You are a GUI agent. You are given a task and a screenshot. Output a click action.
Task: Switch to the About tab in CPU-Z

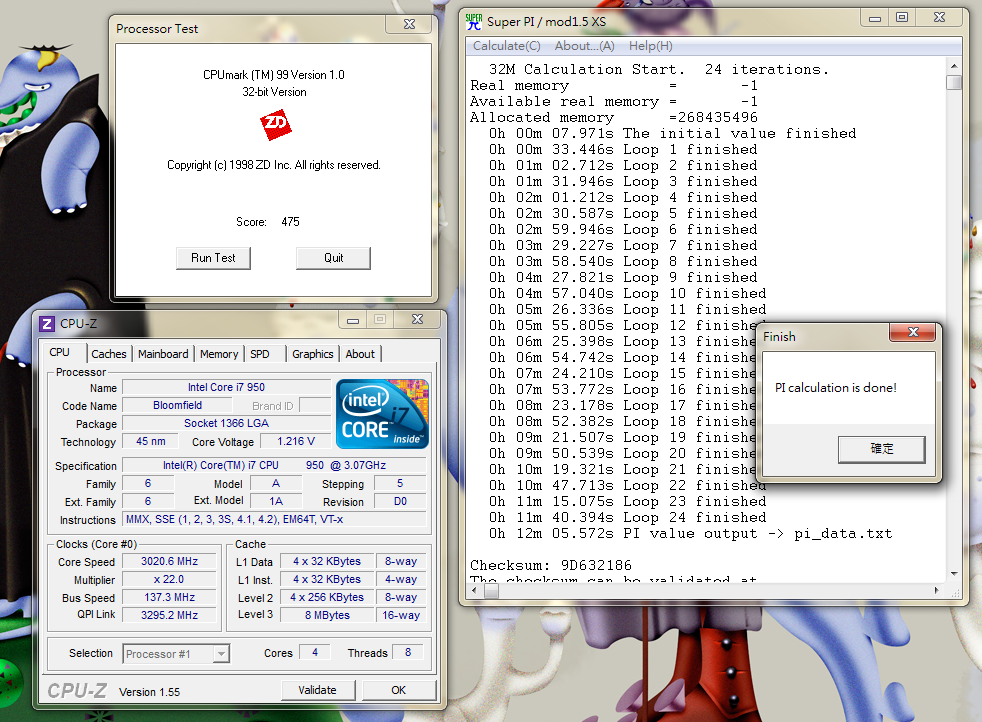[x=360, y=354]
